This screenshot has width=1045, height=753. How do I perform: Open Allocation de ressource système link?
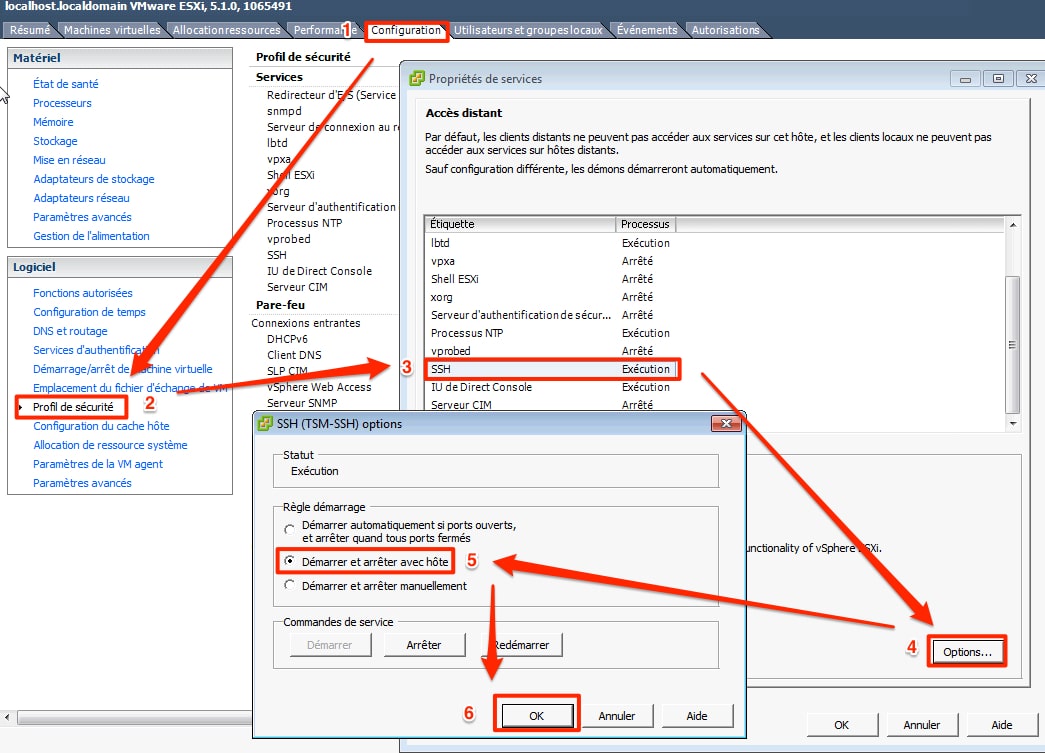pos(110,445)
